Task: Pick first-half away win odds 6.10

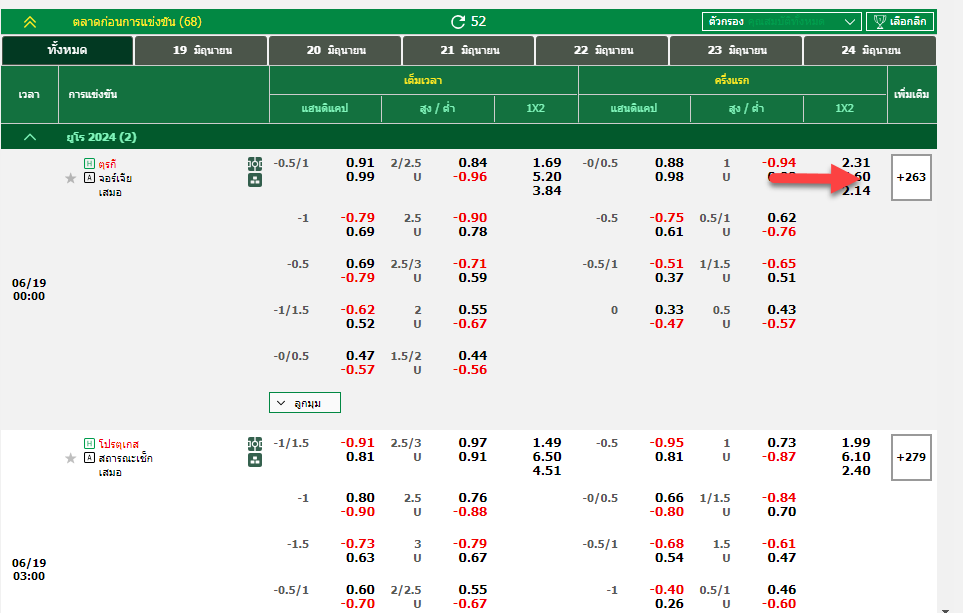Action: [x=856, y=457]
